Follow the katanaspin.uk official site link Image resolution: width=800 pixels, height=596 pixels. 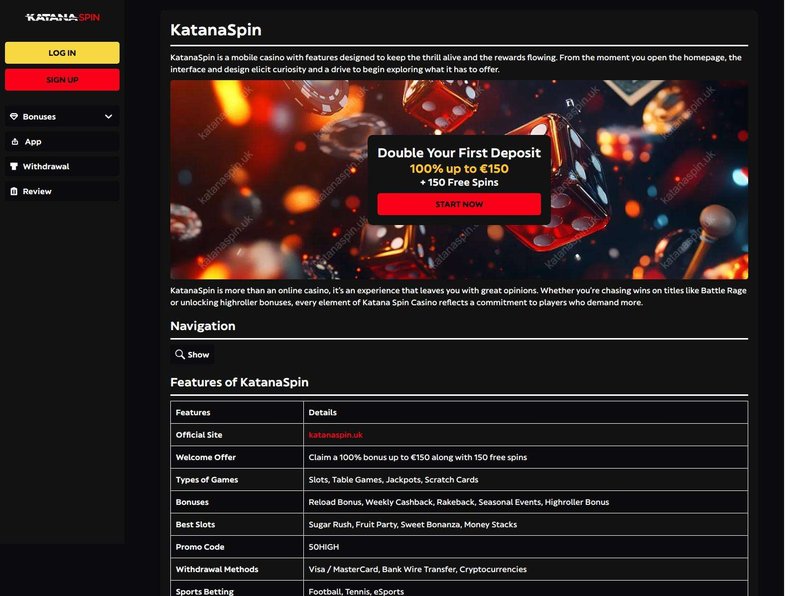point(336,435)
